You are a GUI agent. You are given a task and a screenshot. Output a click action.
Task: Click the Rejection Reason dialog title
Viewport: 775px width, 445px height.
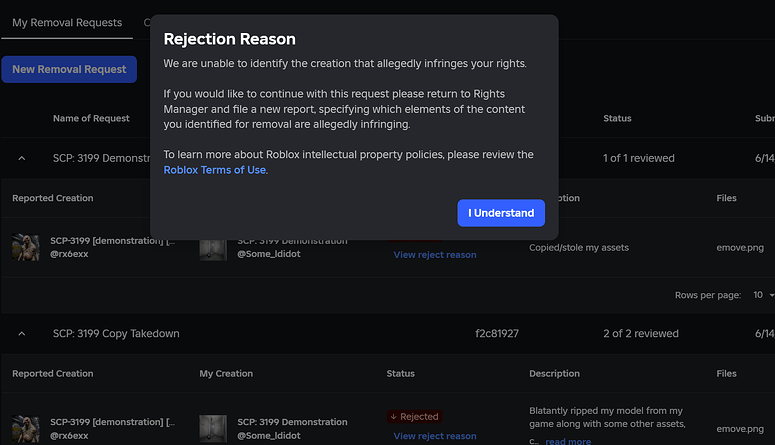[229, 39]
